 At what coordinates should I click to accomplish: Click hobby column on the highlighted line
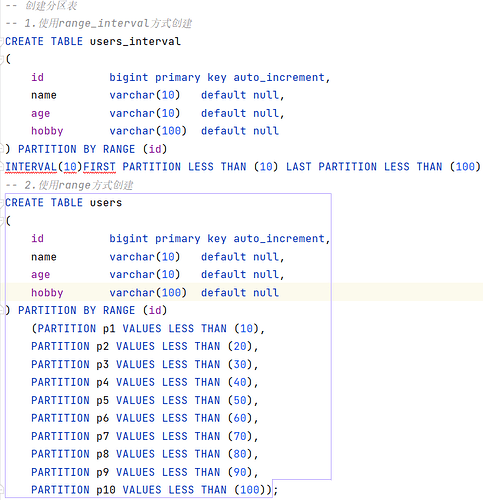tap(47, 293)
